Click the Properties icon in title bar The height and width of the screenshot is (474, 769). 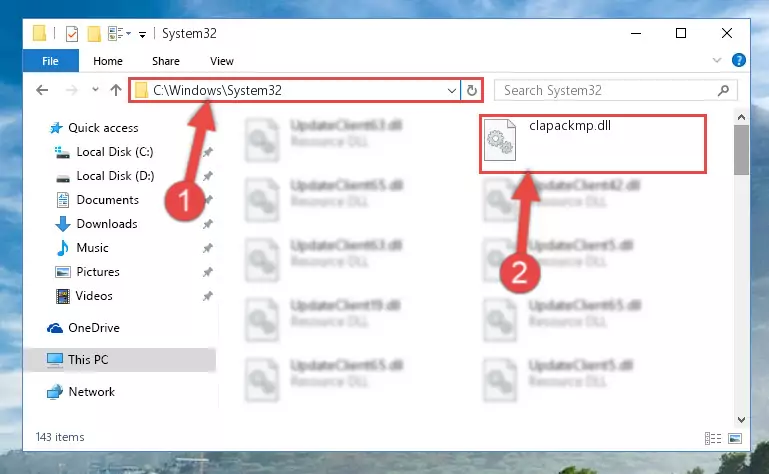[72, 34]
